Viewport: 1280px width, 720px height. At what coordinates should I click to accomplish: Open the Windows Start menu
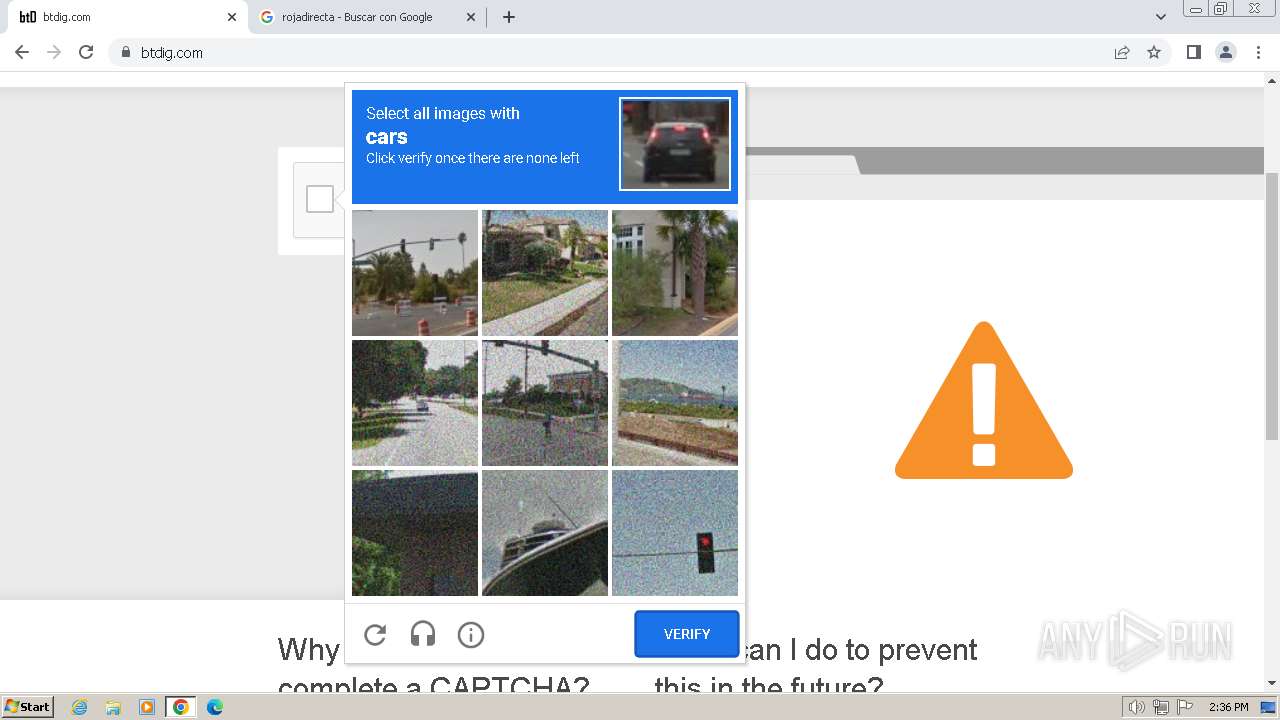(28, 706)
